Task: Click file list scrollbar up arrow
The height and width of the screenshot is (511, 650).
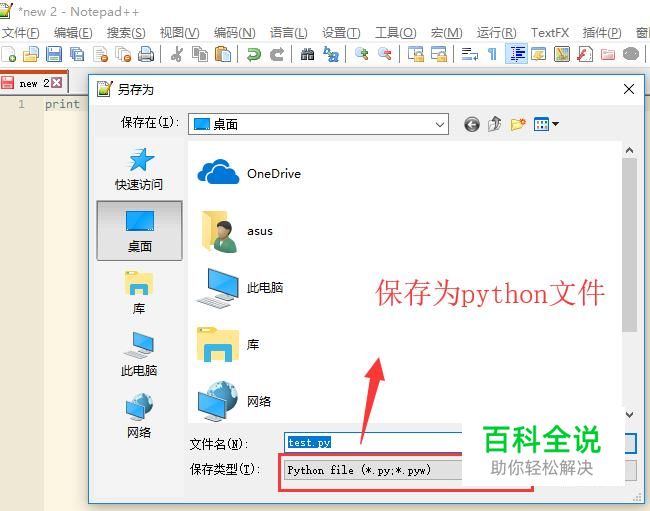Action: click(630, 150)
